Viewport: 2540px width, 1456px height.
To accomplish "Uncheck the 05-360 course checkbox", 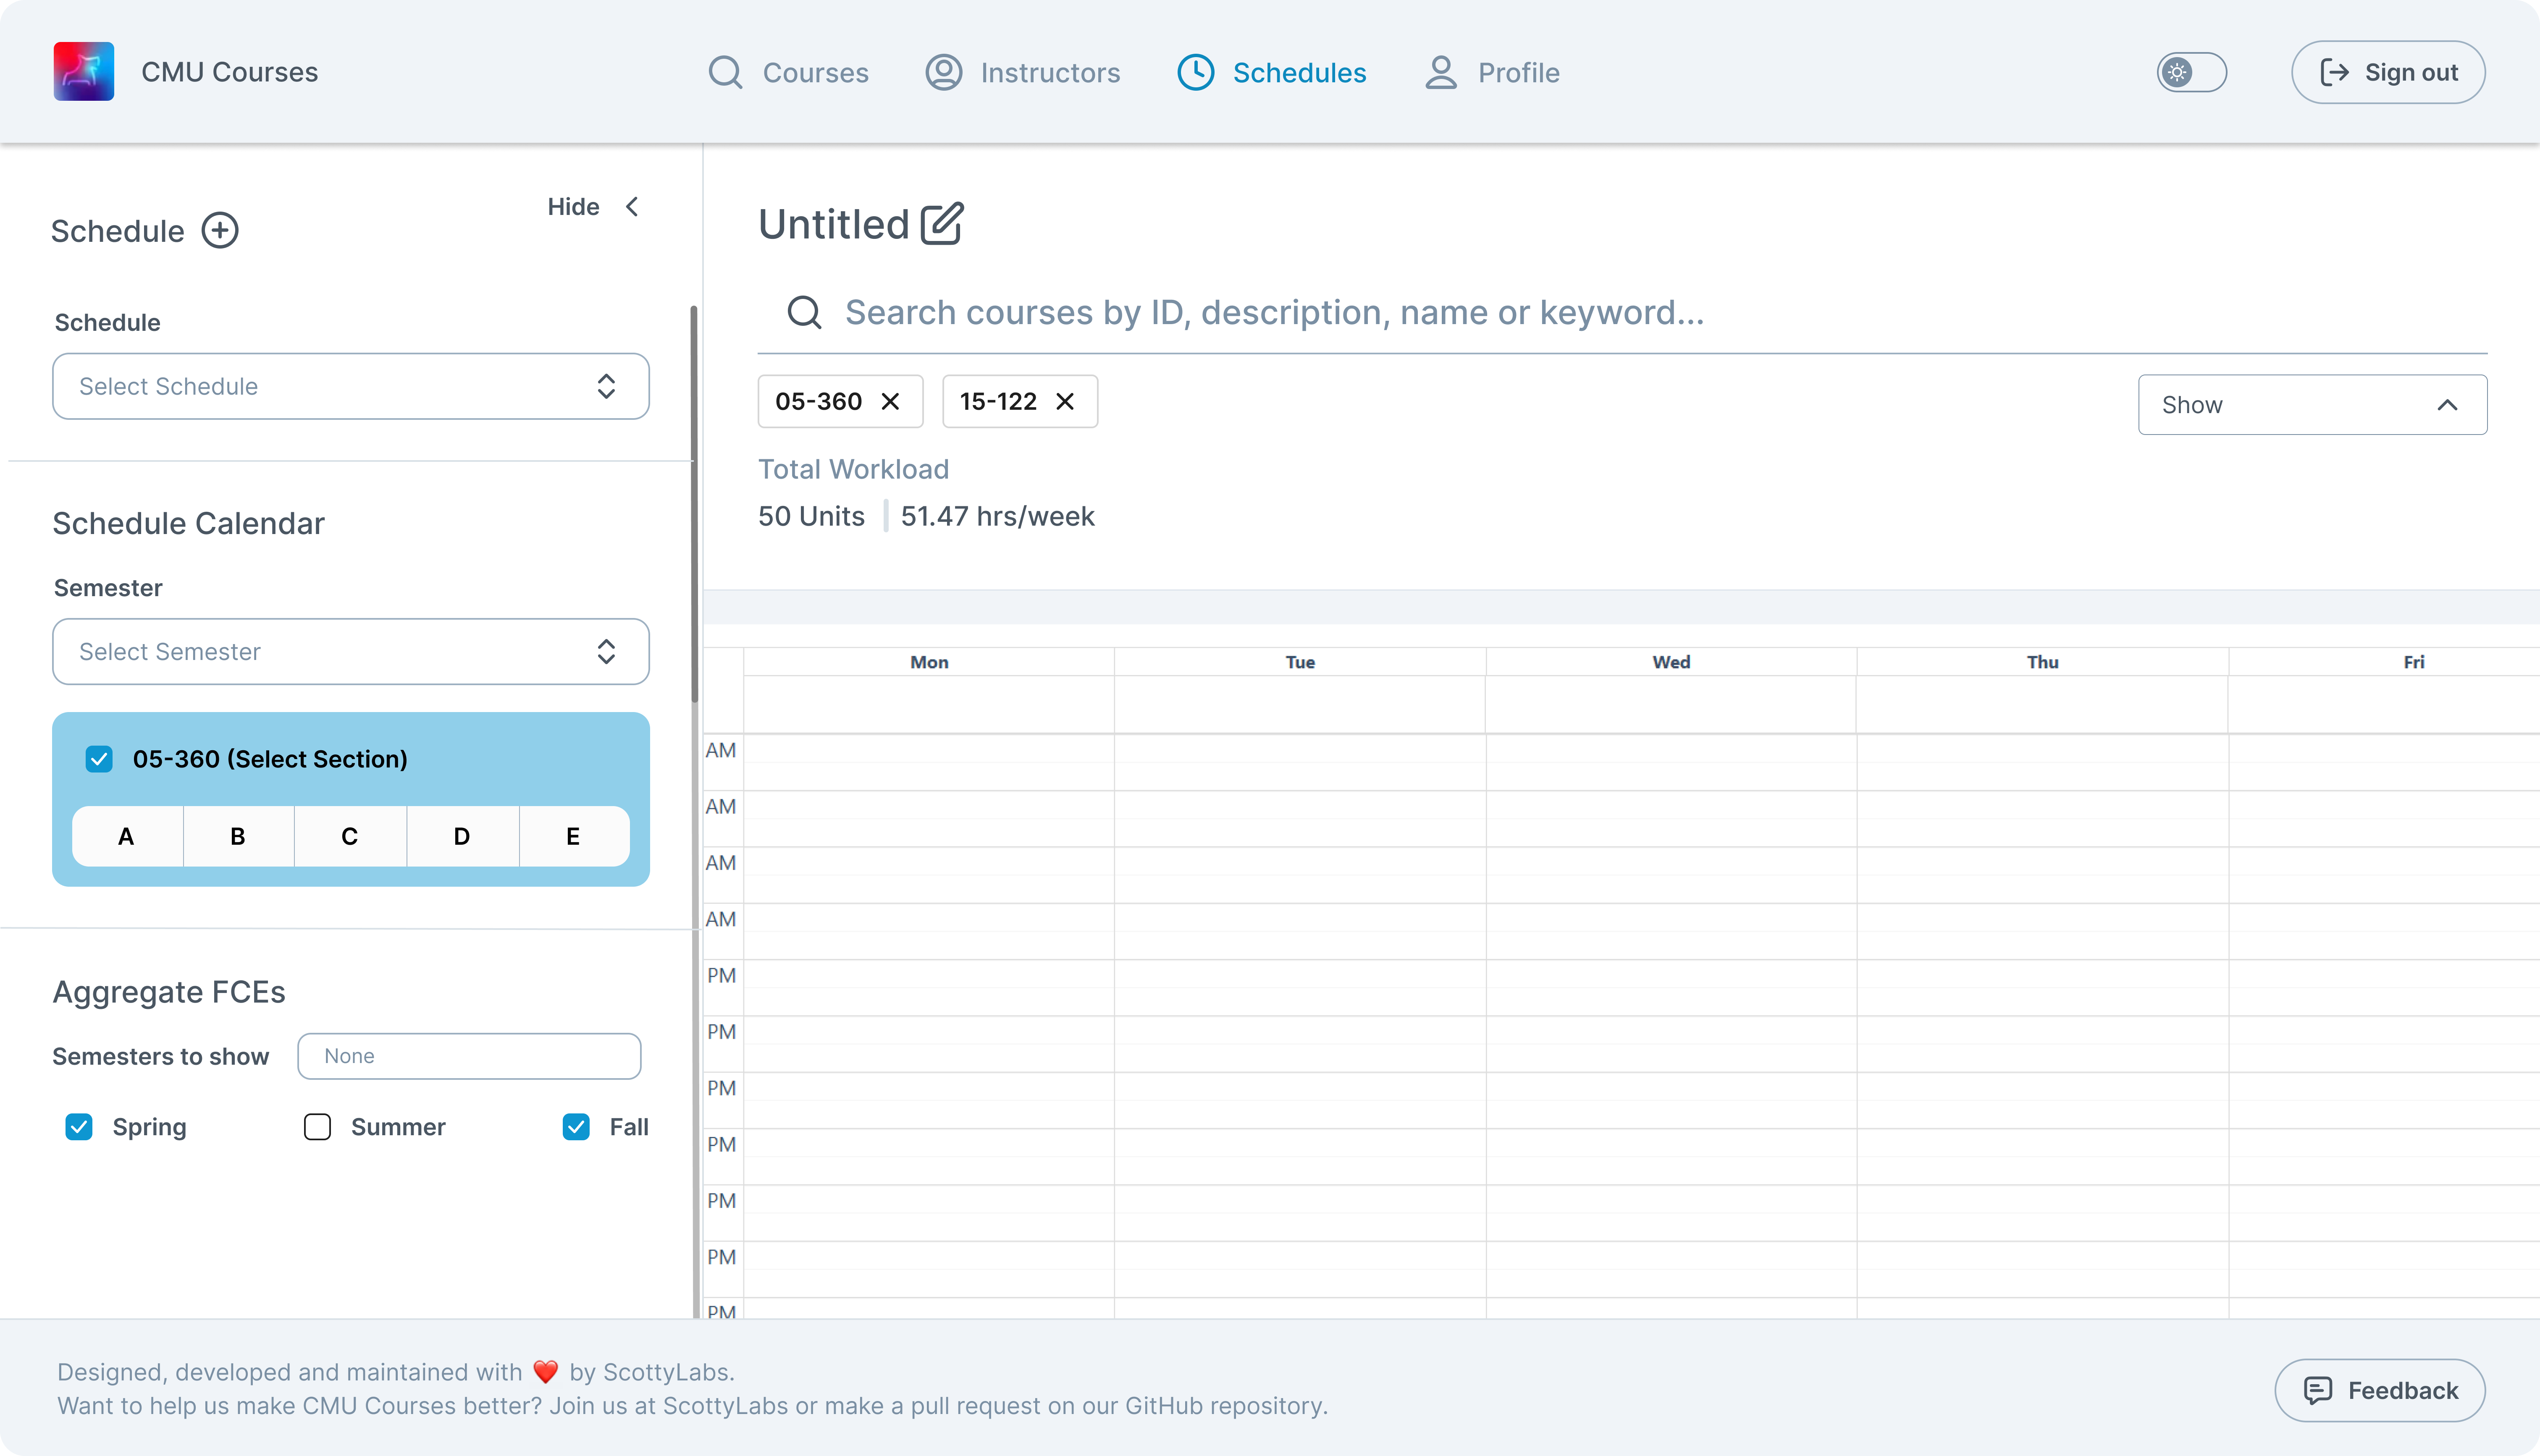I will pyautogui.click(x=99, y=759).
